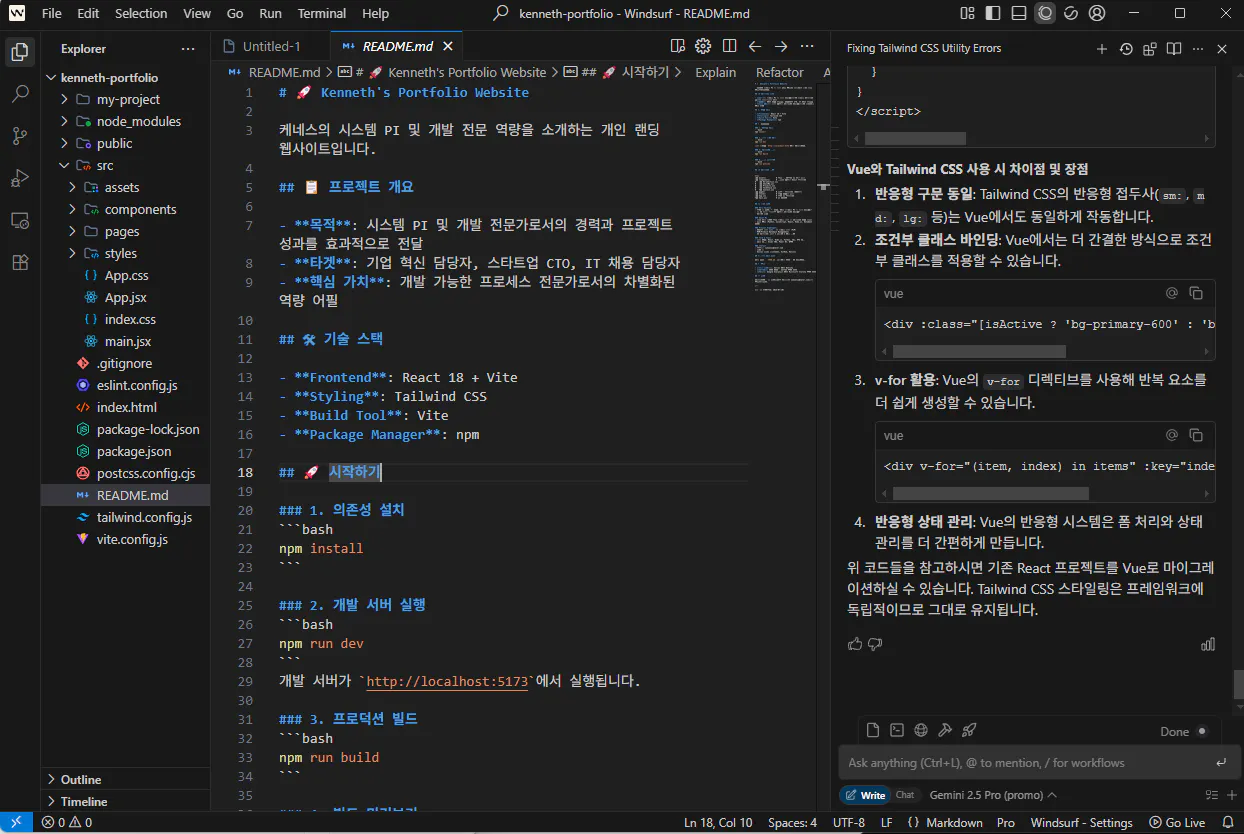Collapse the src folder
The image size is (1244, 834).
[125, 165]
